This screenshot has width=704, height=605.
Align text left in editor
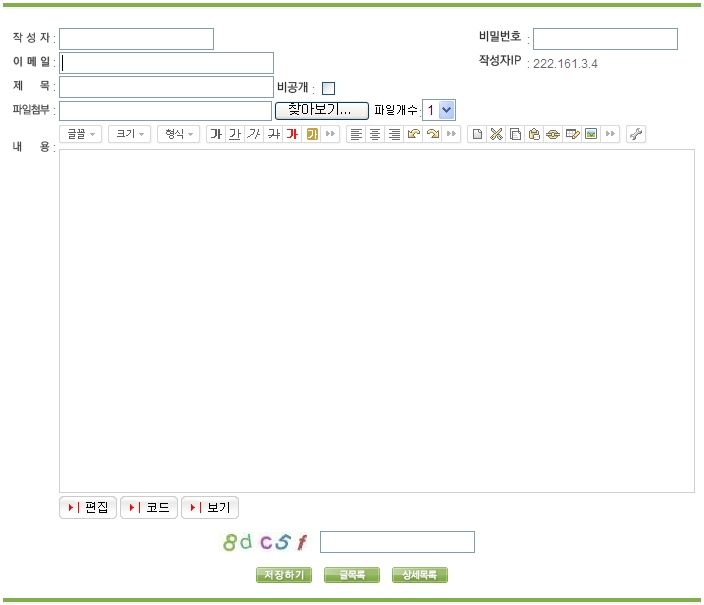356,134
